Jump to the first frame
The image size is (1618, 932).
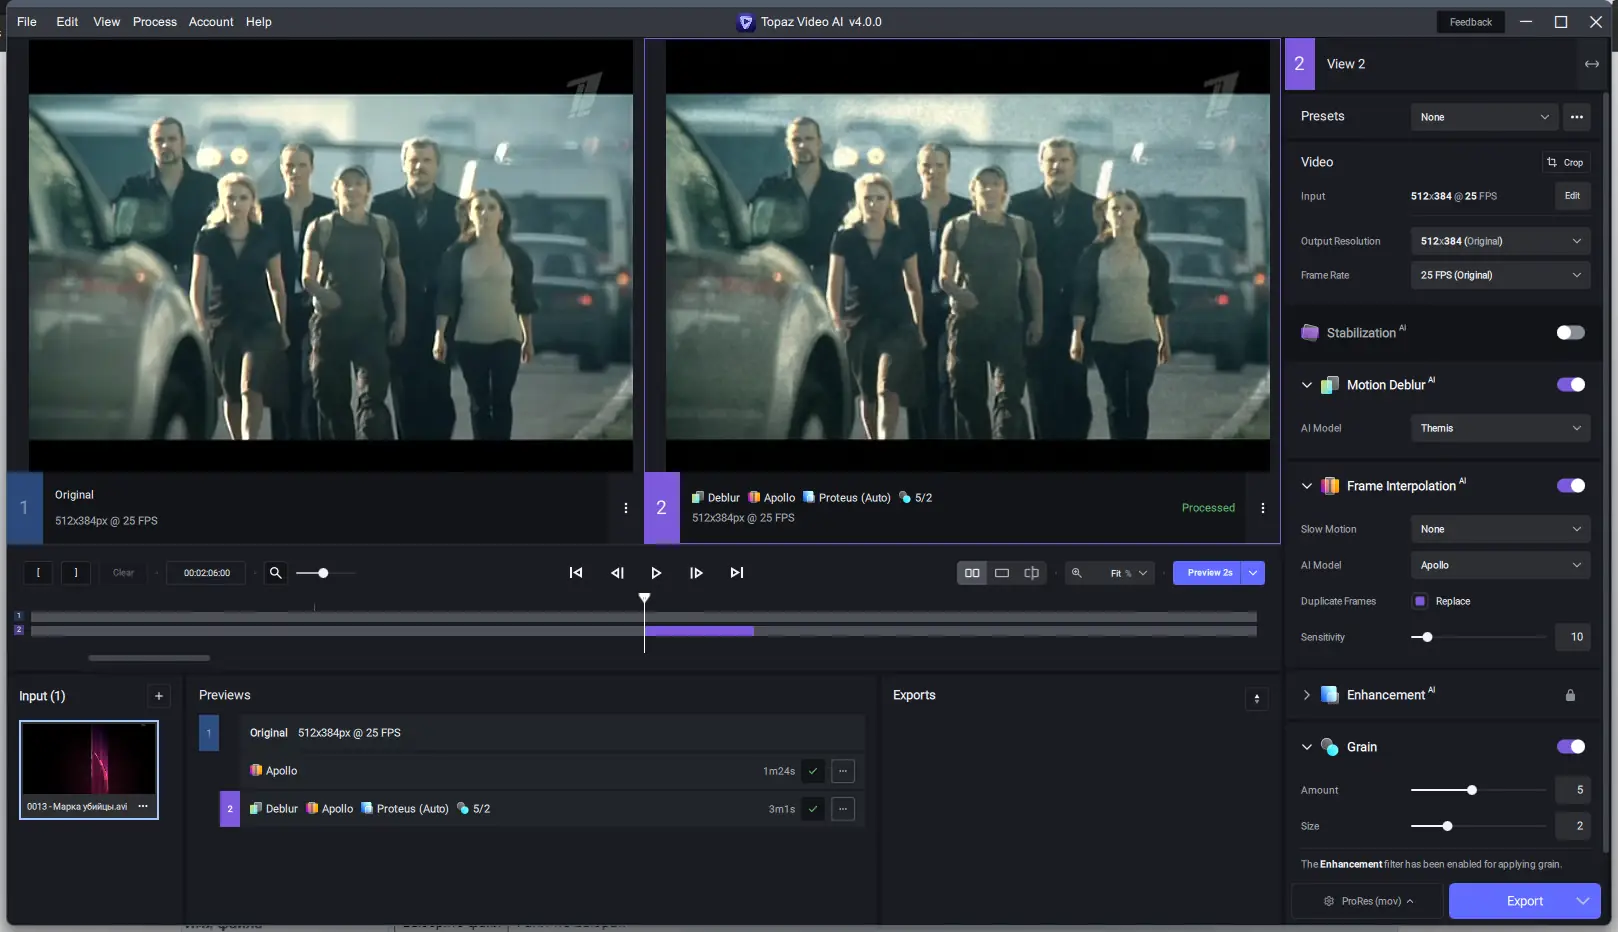(576, 573)
